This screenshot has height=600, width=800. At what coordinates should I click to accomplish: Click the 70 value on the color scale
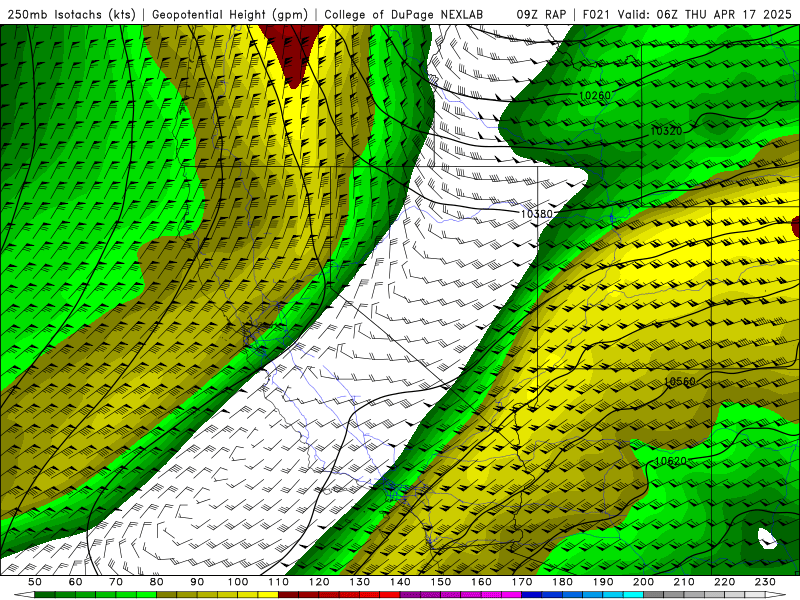(x=116, y=582)
